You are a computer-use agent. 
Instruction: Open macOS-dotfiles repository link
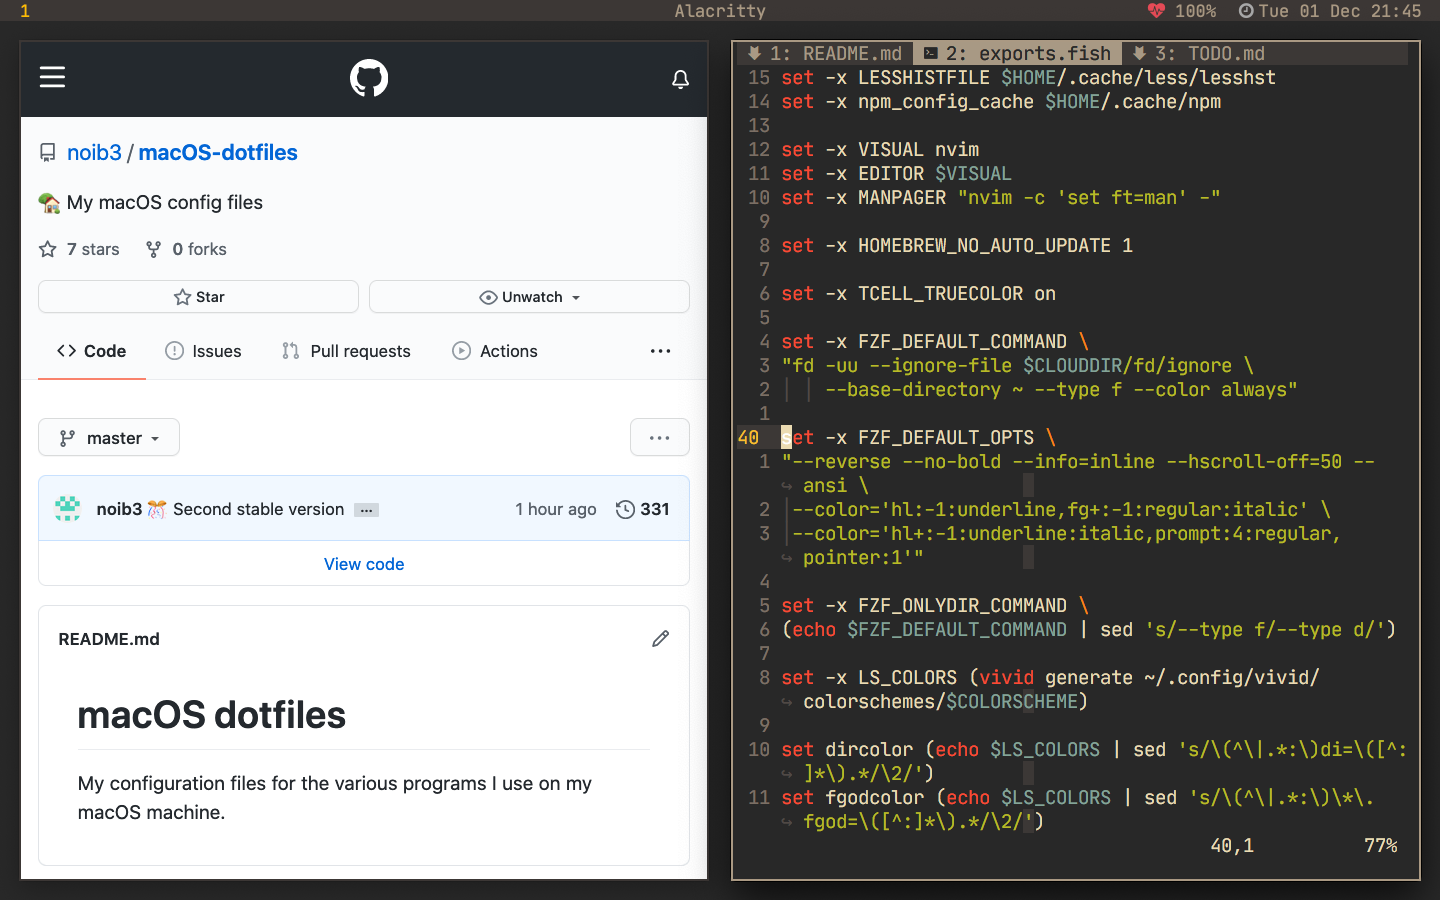pyautogui.click(x=218, y=153)
